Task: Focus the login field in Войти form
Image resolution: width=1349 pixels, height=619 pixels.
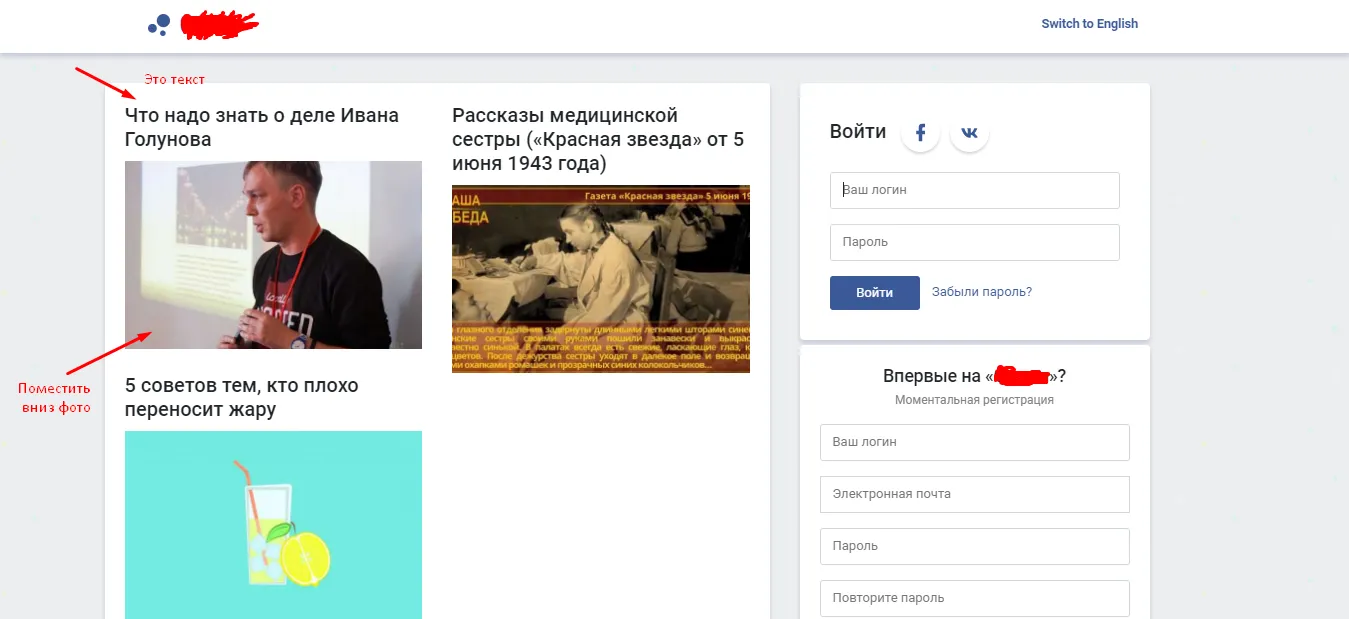Action: pyautogui.click(x=975, y=190)
